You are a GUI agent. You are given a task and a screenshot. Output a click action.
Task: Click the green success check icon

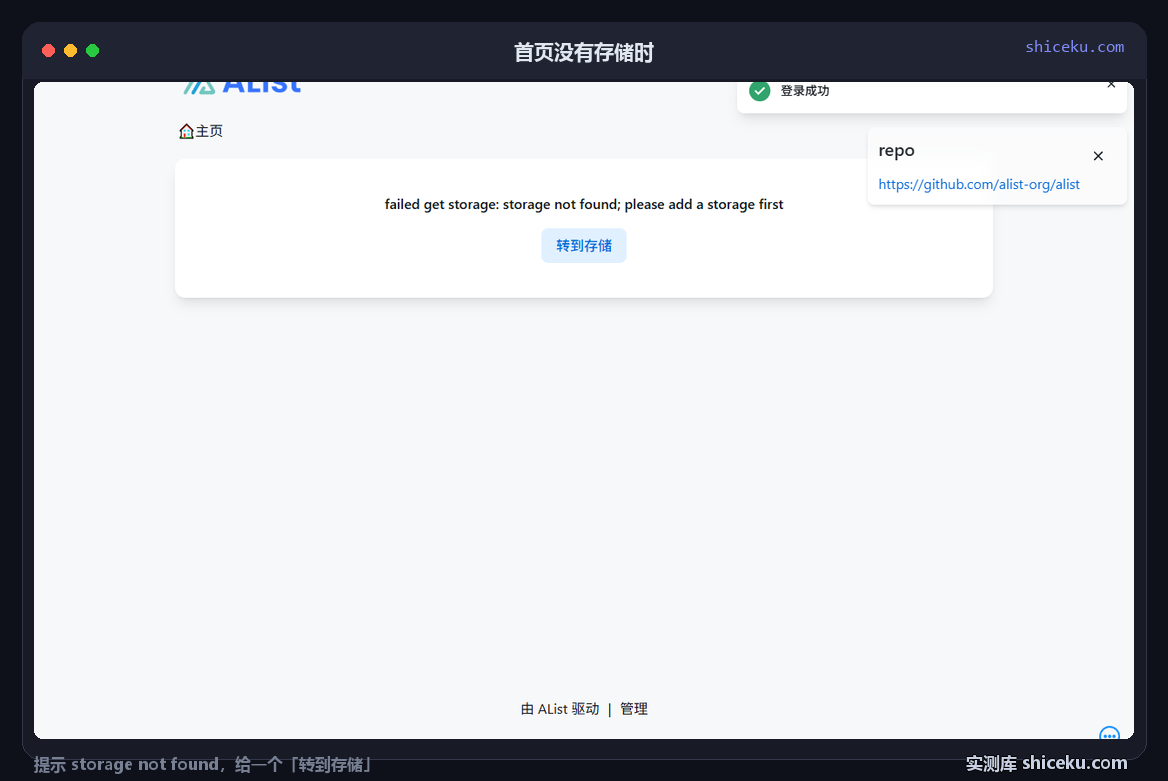pos(760,91)
